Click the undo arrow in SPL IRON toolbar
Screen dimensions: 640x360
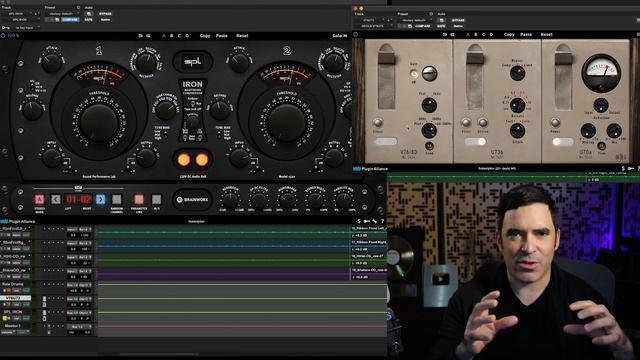[x=140, y=36]
